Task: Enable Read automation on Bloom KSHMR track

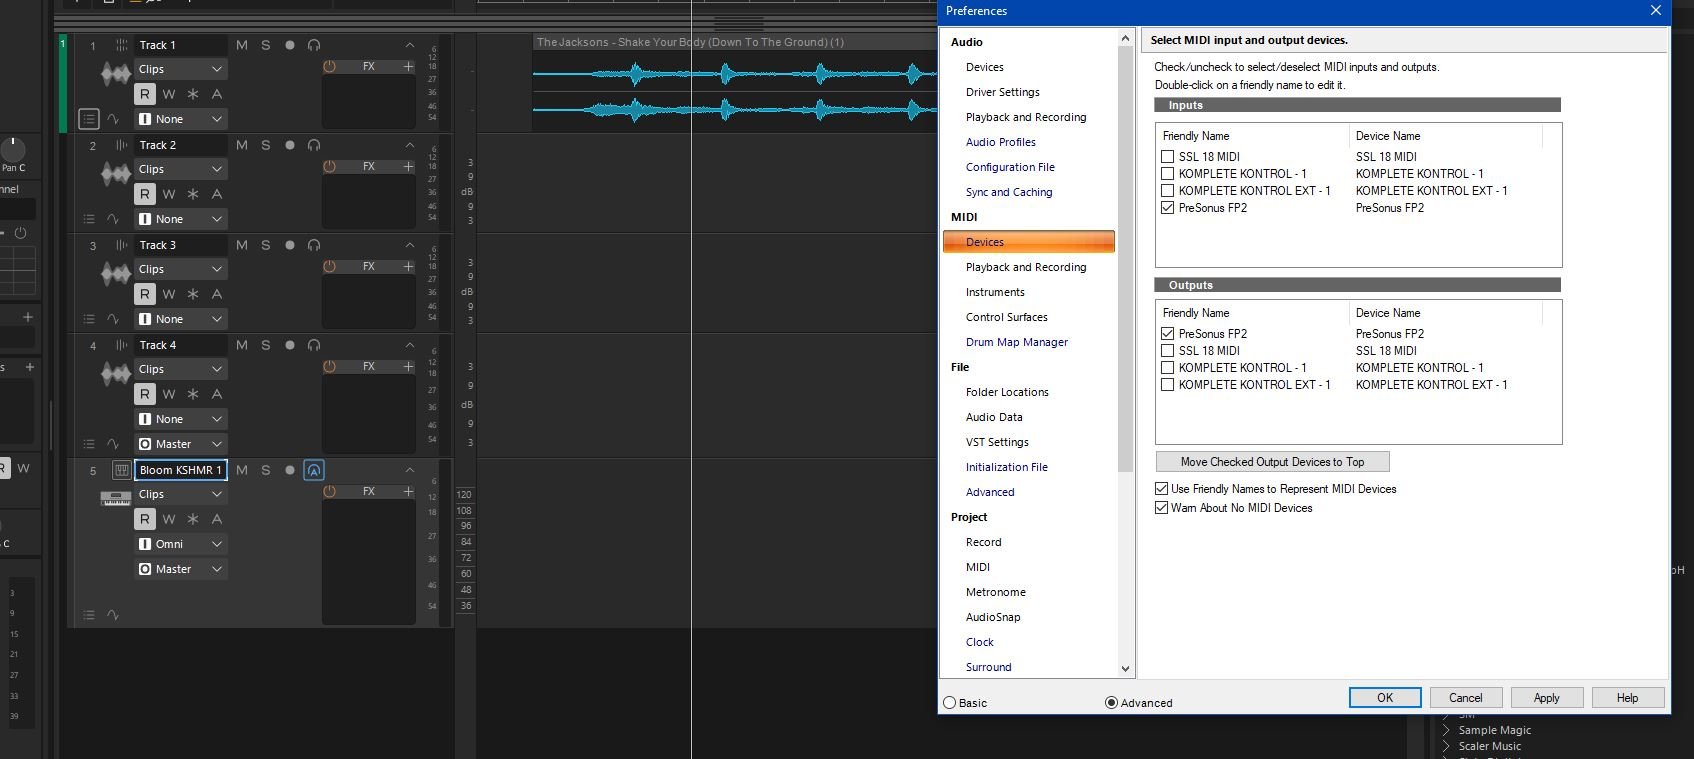Action: (x=145, y=519)
